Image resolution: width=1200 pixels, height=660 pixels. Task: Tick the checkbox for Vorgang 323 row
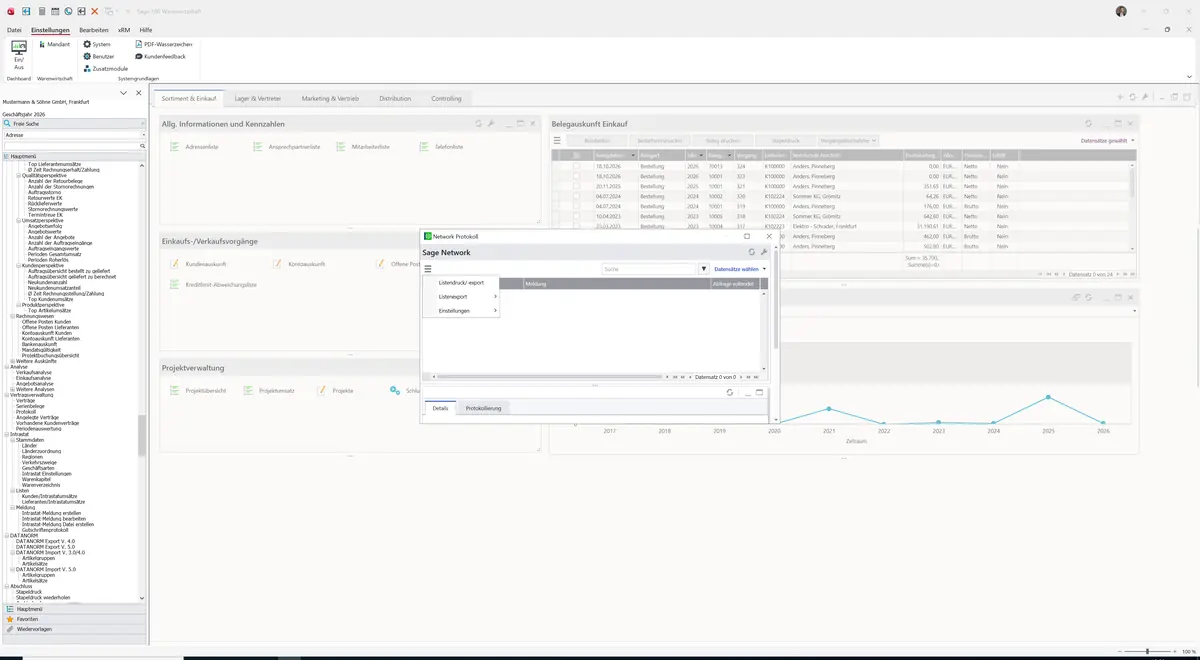(x=576, y=176)
